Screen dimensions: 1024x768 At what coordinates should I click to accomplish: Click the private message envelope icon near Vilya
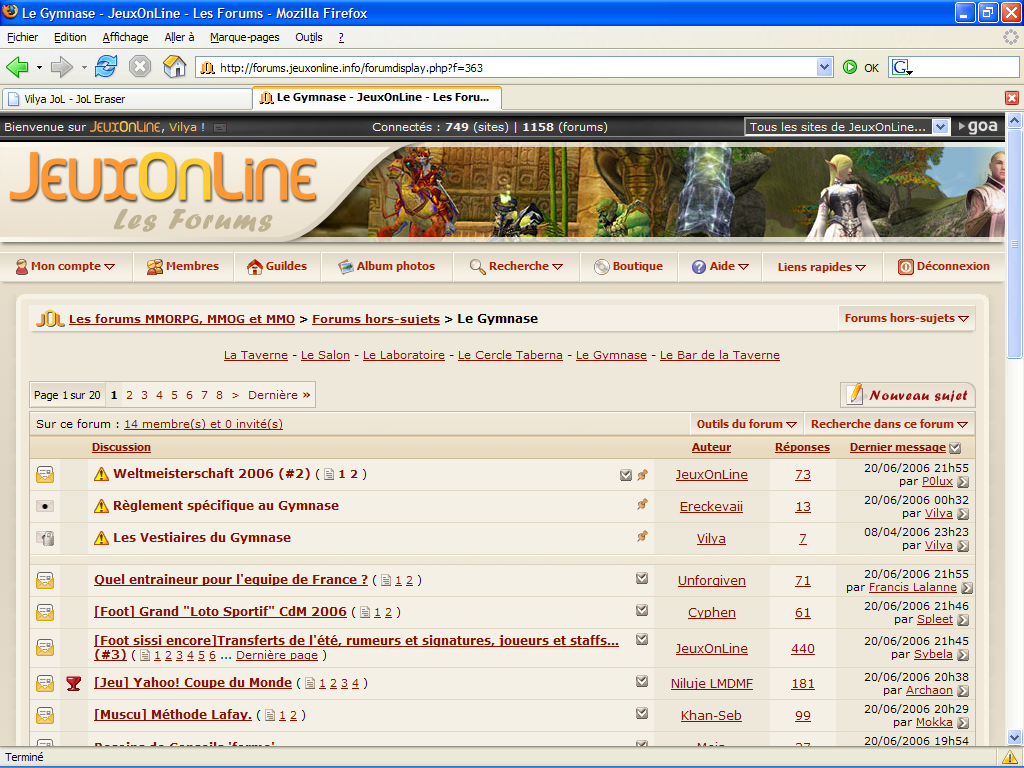tap(220, 127)
